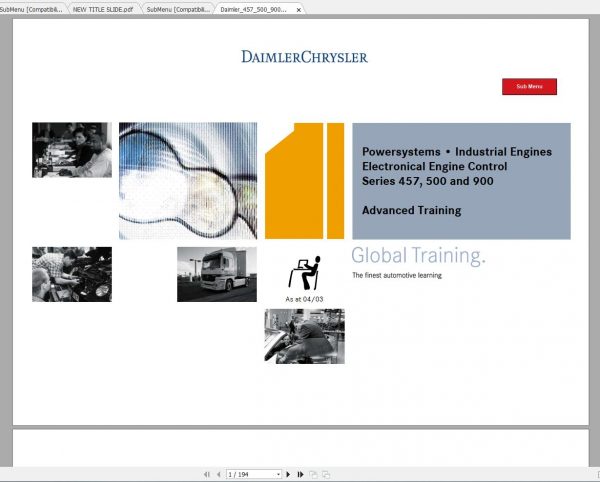
Task: Click the DaimlerChrysler logo
Action: [x=304, y=57]
